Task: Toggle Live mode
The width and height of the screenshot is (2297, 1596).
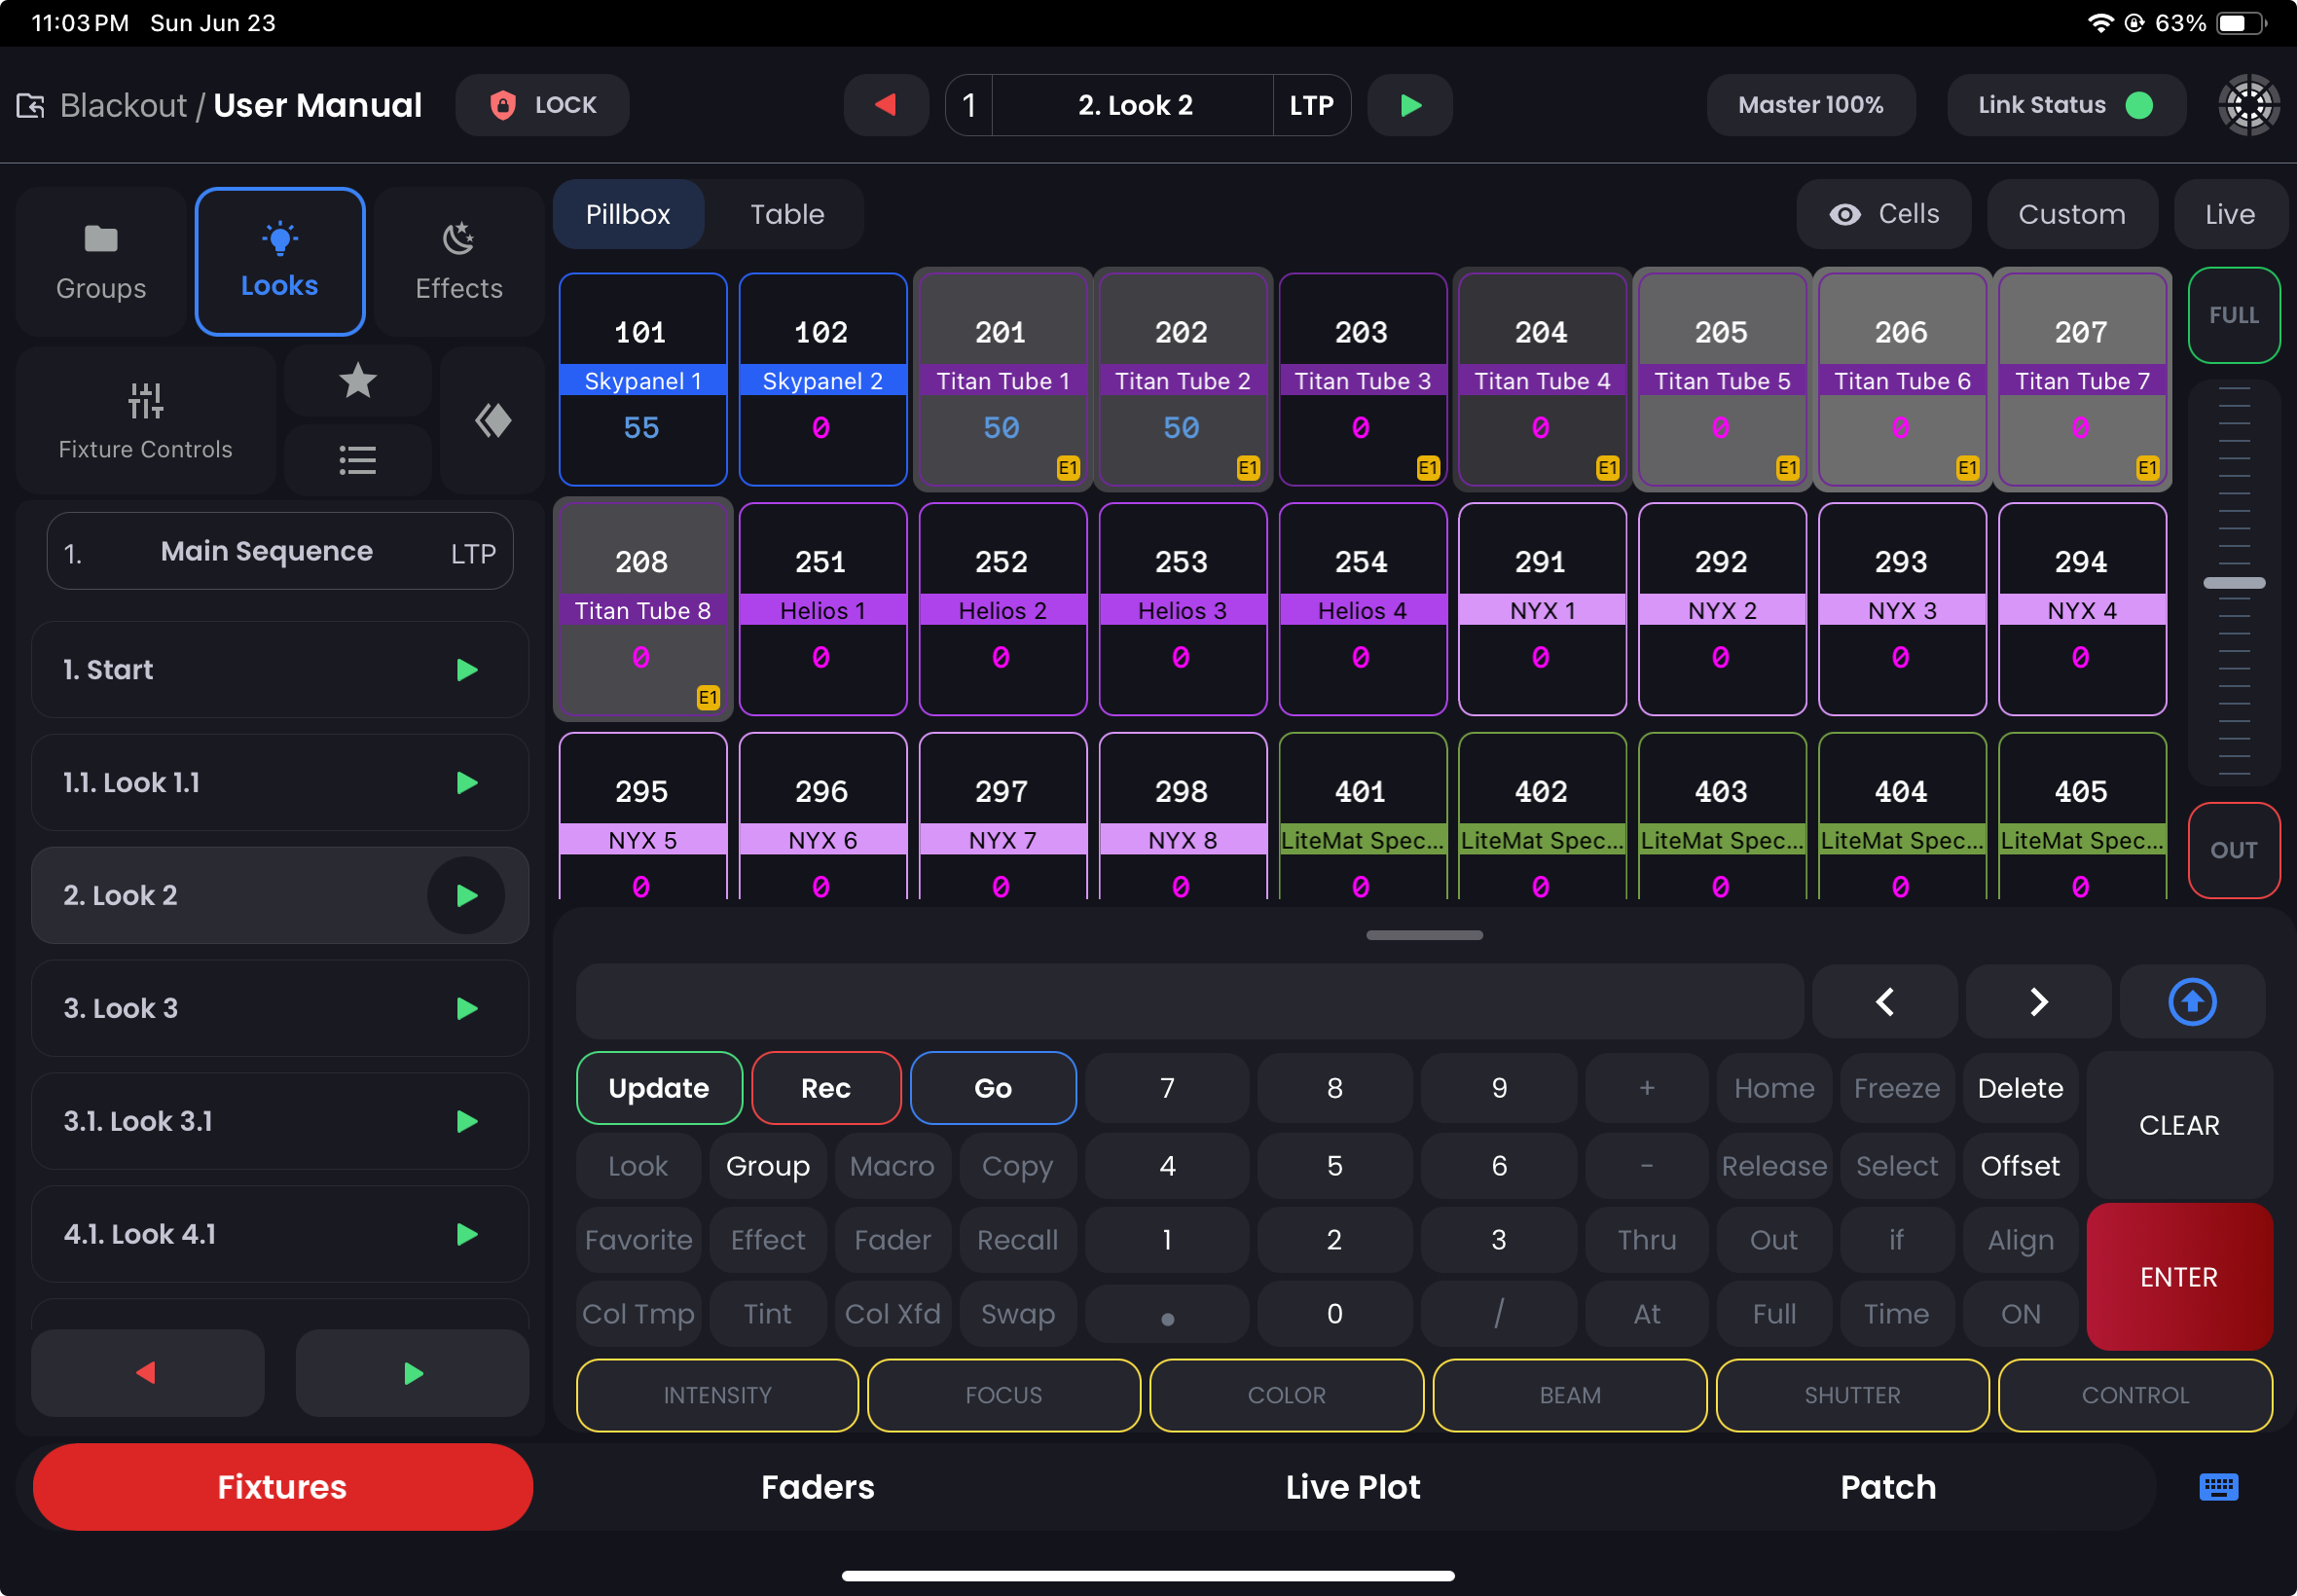Action: pyautogui.click(x=2229, y=214)
